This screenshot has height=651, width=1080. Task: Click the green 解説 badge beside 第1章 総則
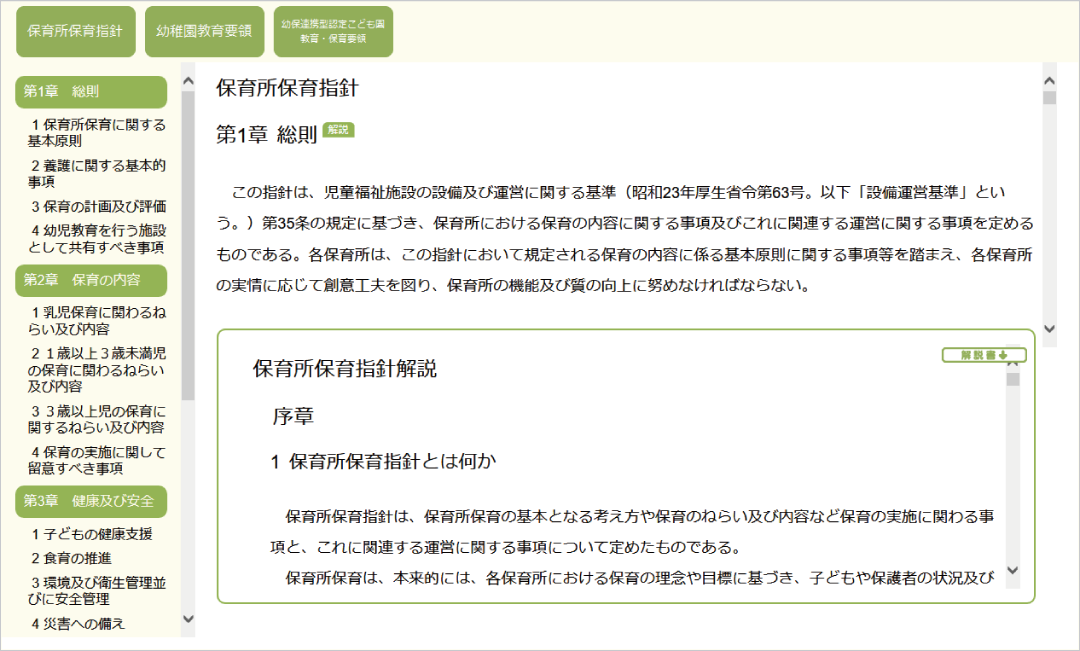(x=338, y=130)
